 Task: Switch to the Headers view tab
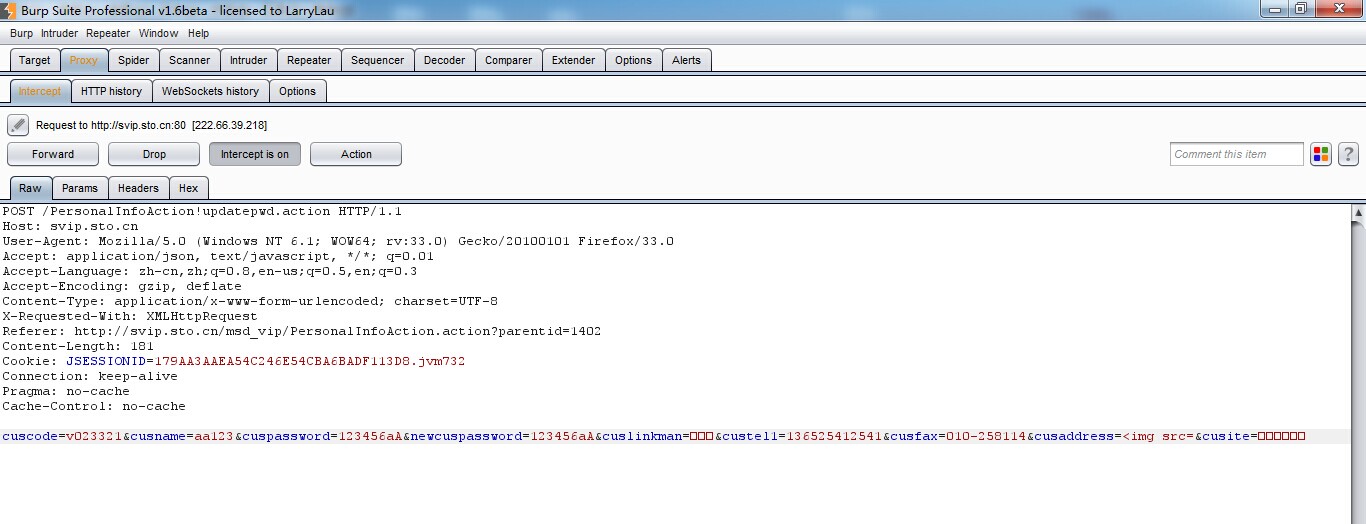138,188
